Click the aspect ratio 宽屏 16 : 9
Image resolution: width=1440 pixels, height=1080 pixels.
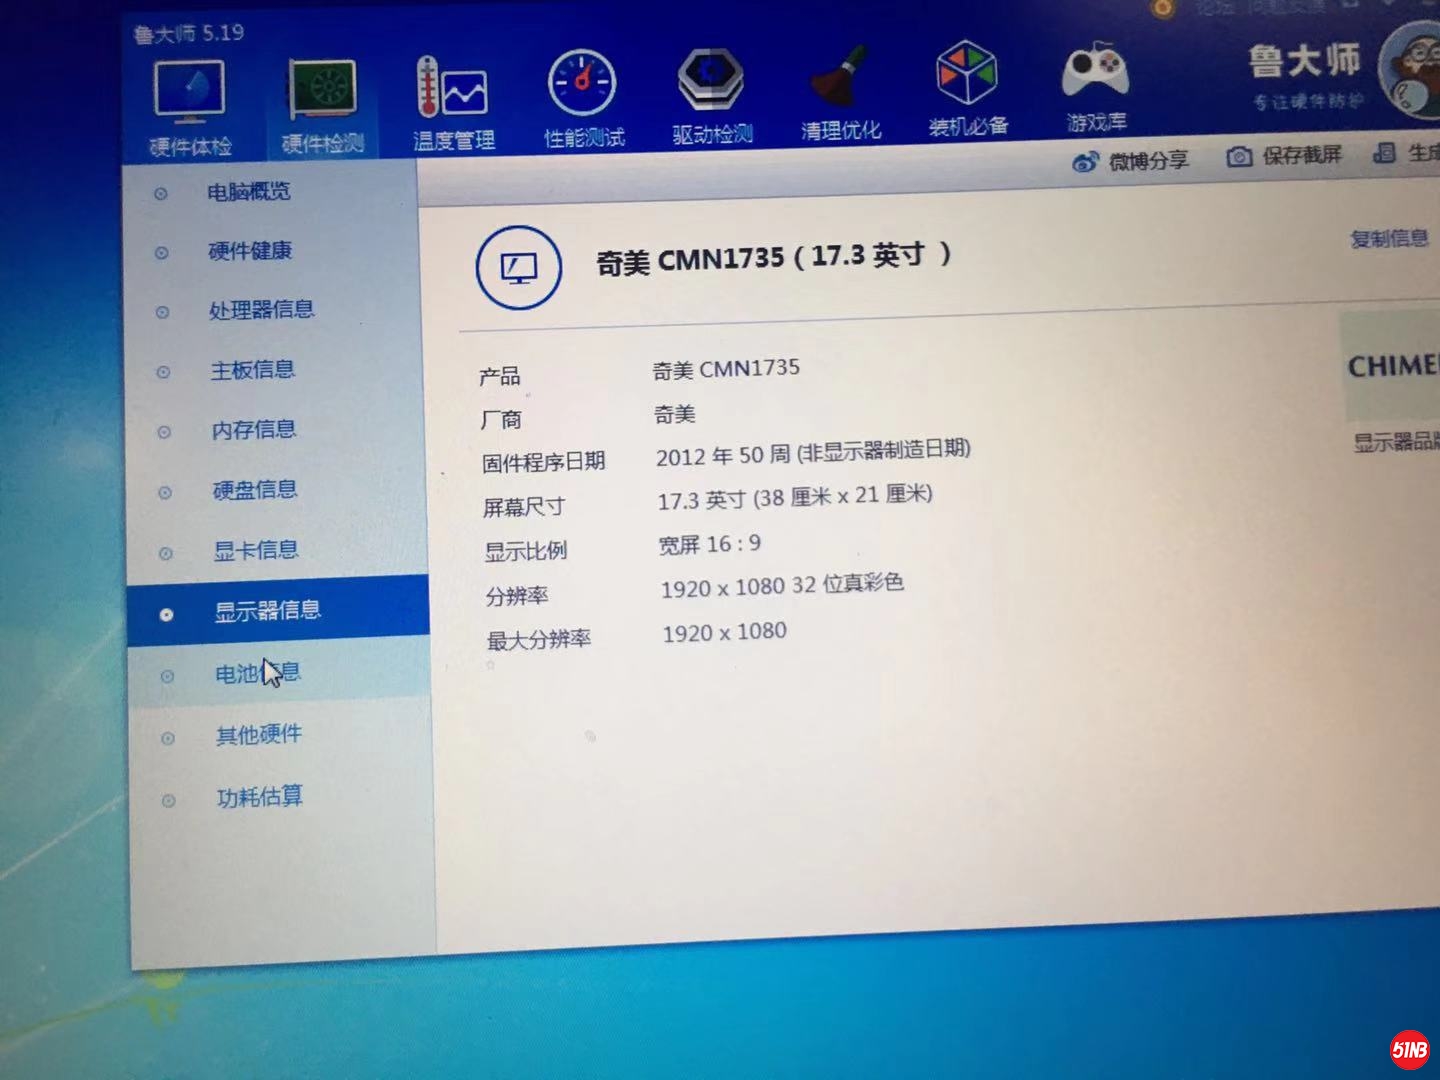click(709, 544)
